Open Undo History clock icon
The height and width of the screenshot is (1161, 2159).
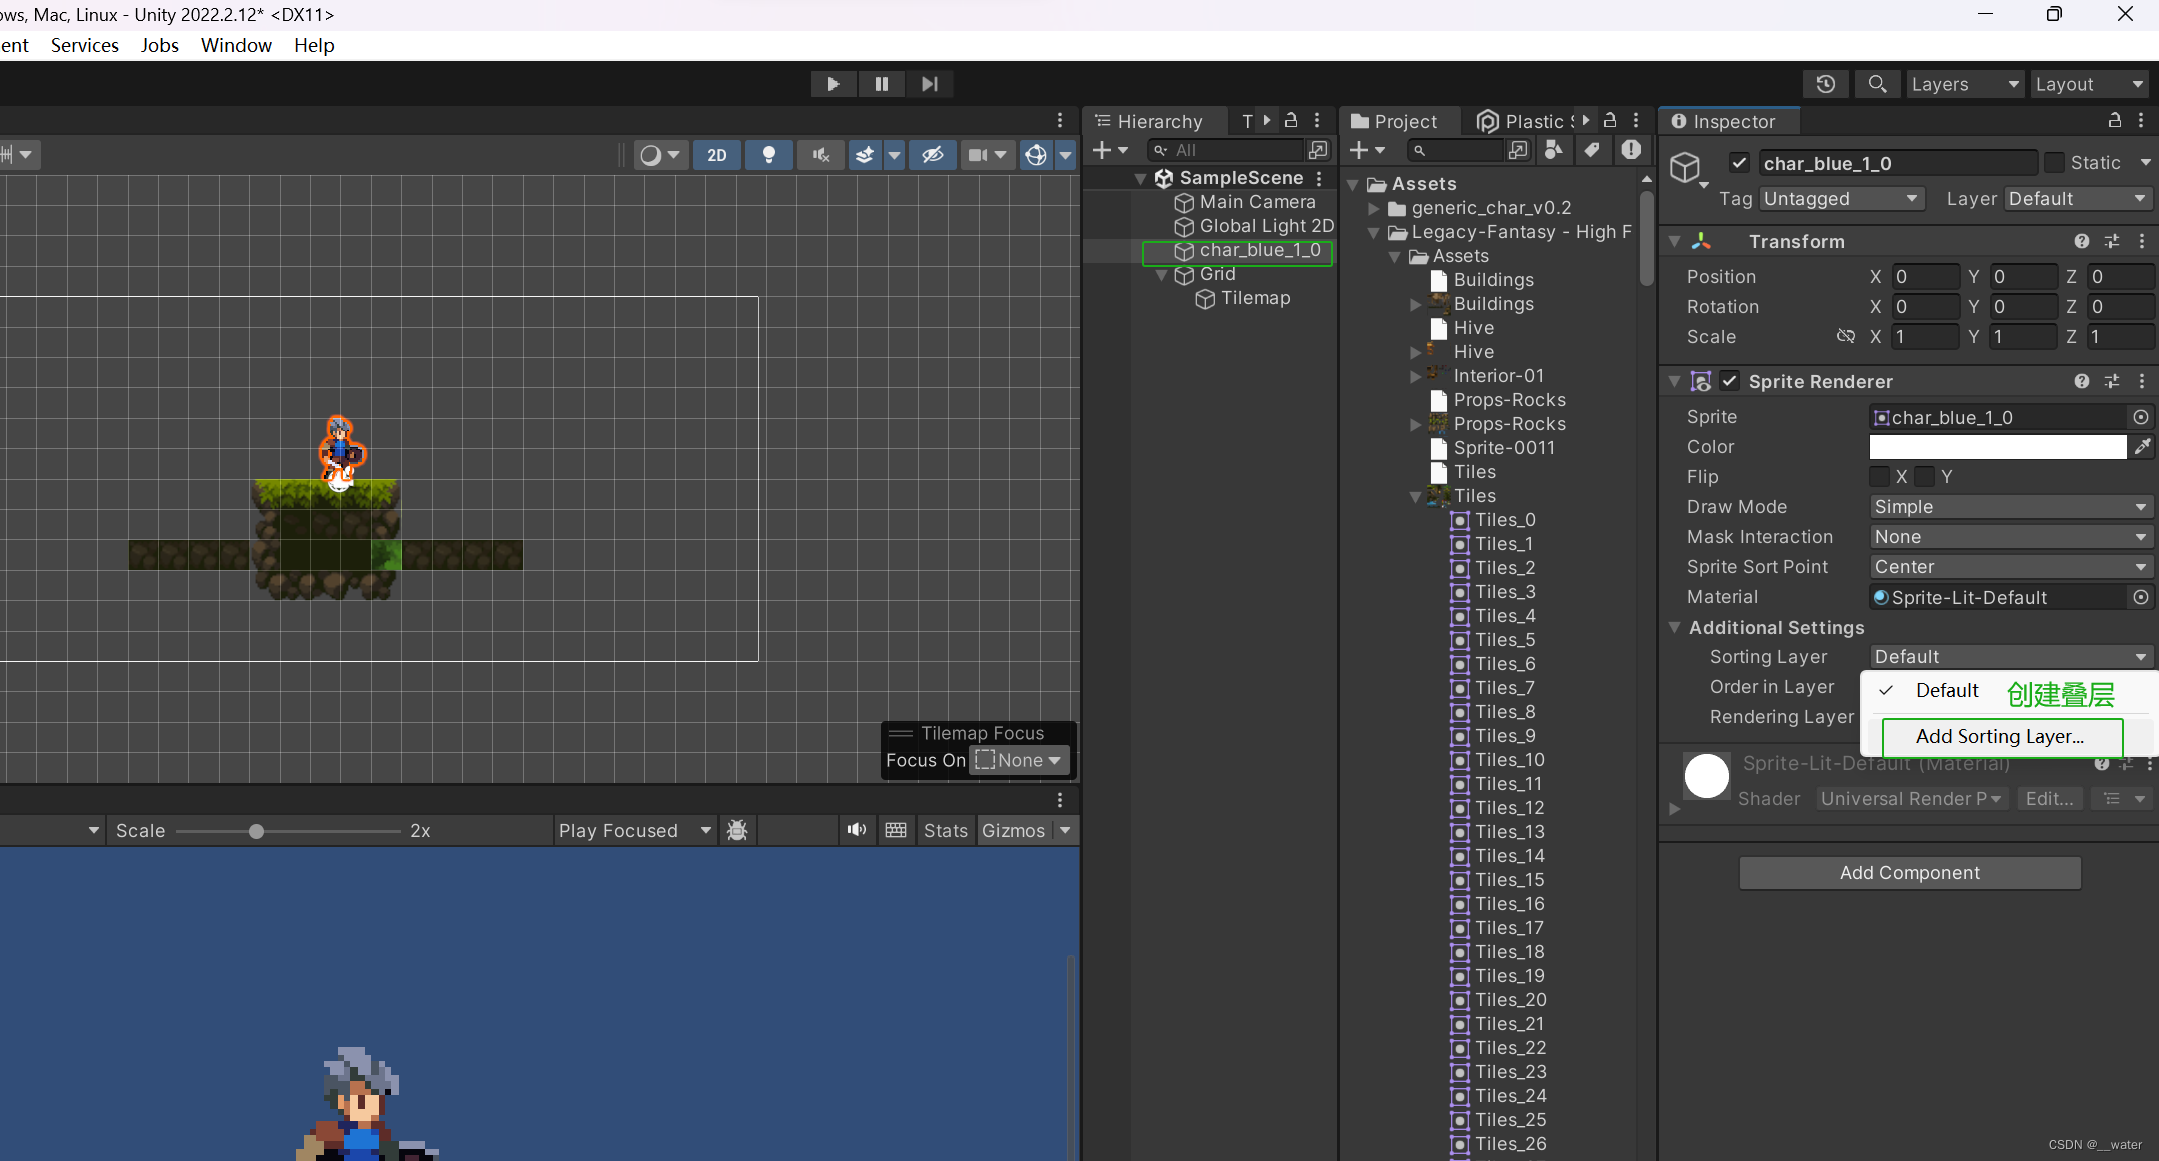coord(1825,84)
